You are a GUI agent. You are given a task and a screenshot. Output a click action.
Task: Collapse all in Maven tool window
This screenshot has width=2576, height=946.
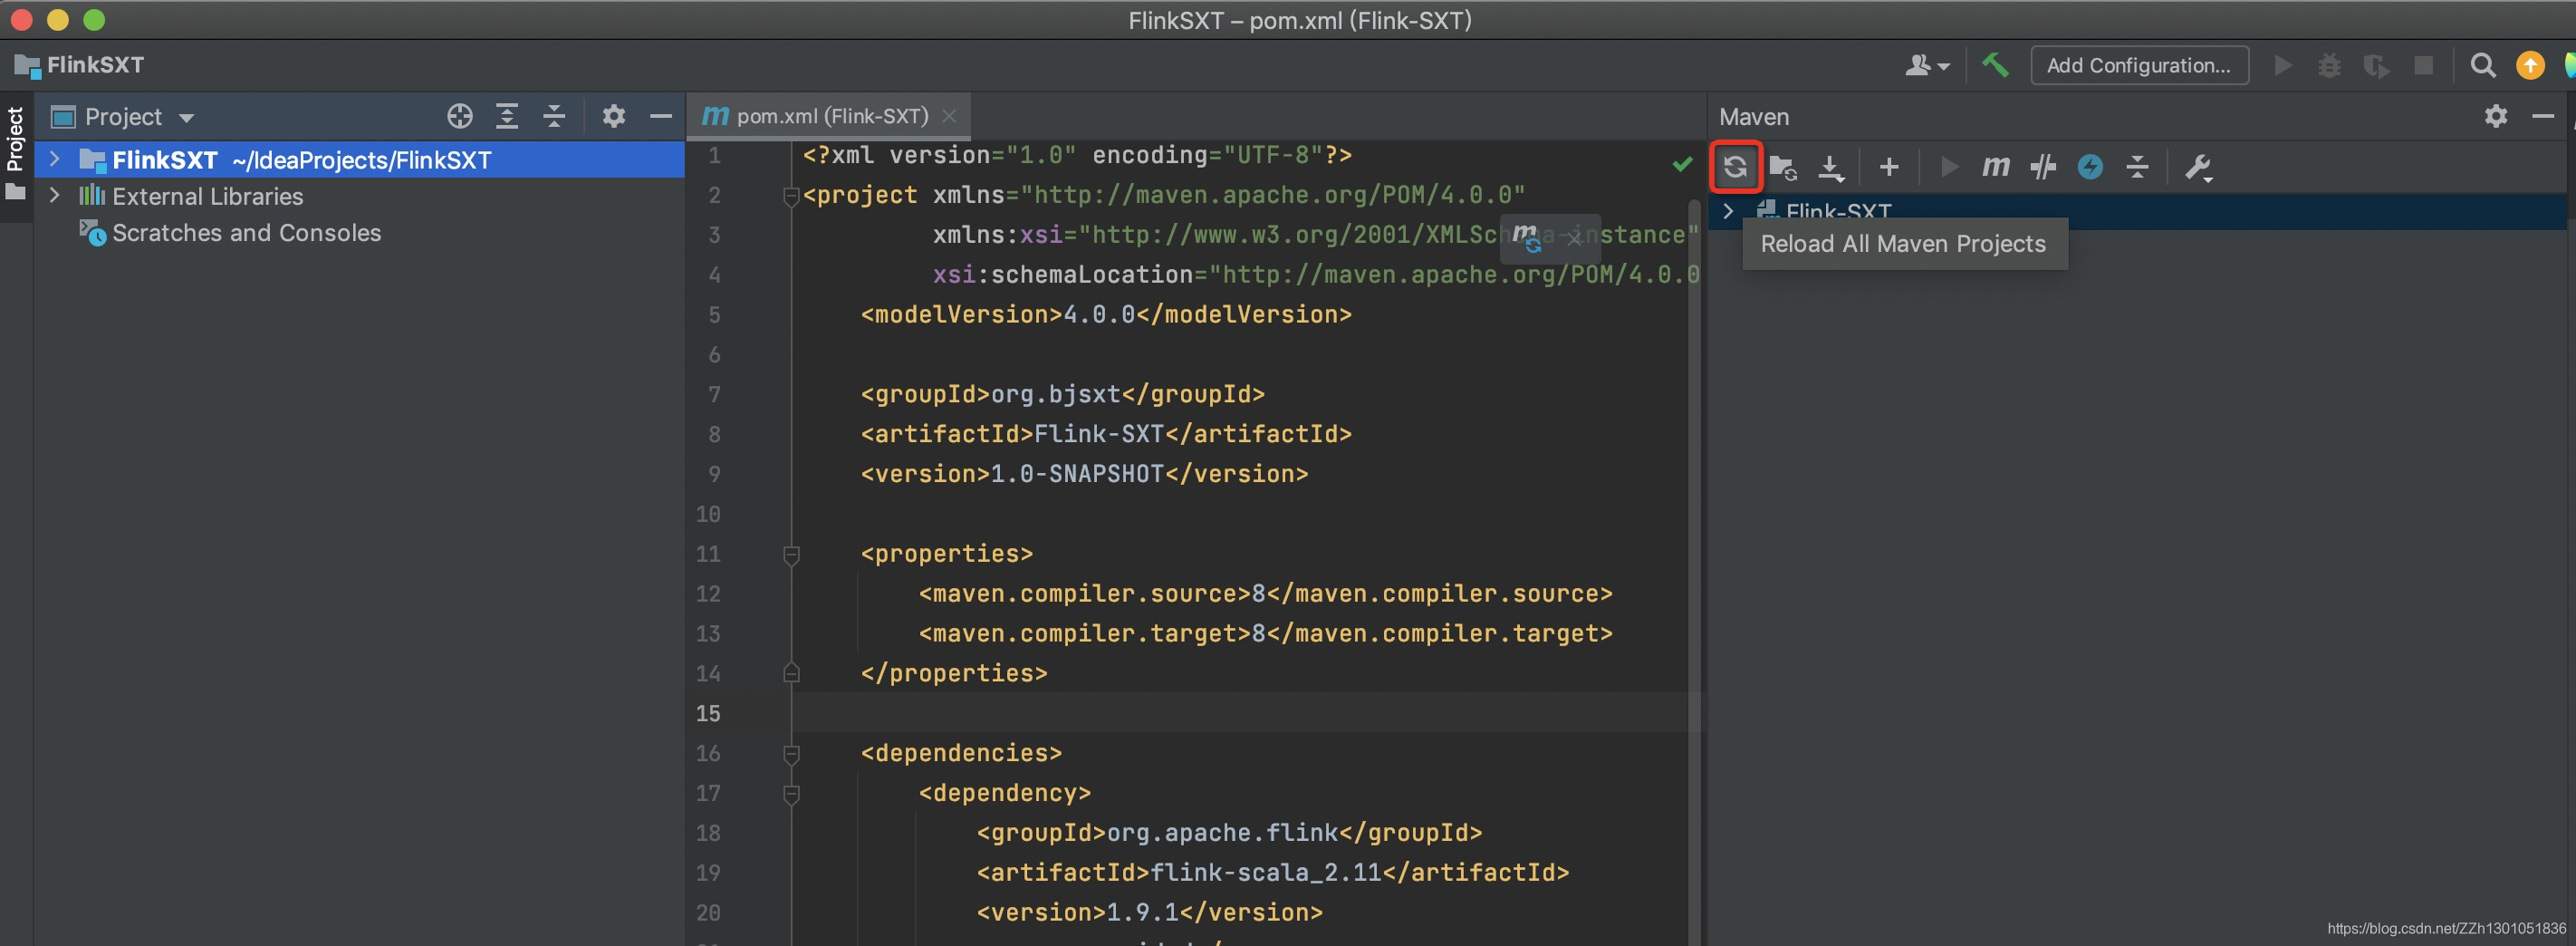point(2137,167)
